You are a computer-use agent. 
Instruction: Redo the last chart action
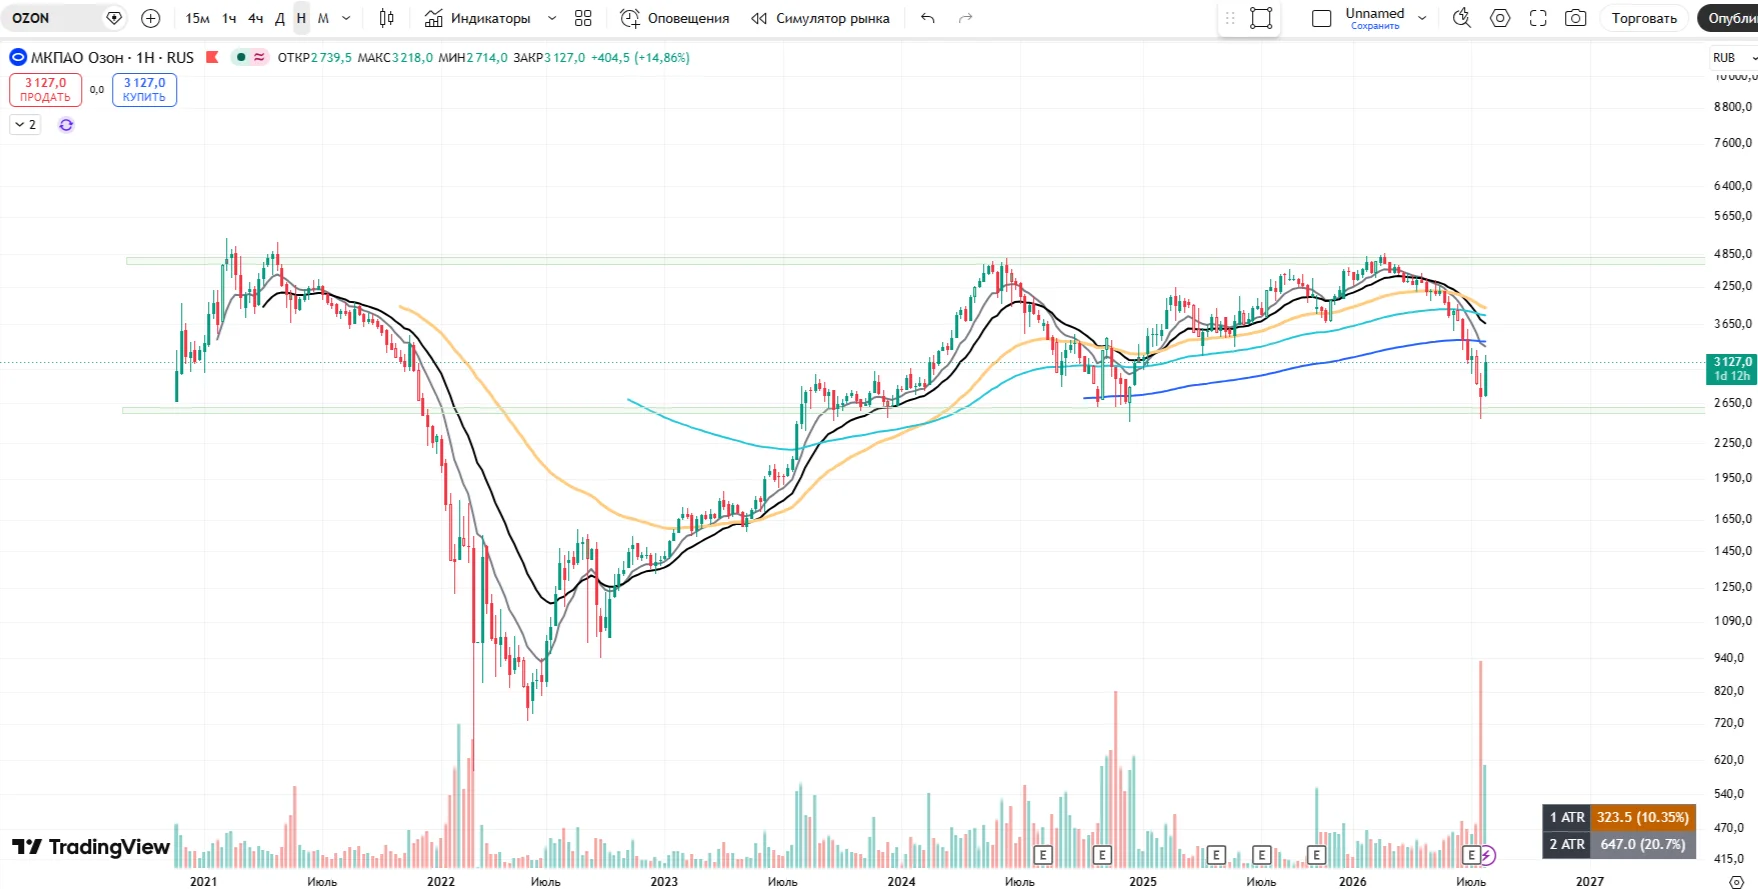click(965, 18)
